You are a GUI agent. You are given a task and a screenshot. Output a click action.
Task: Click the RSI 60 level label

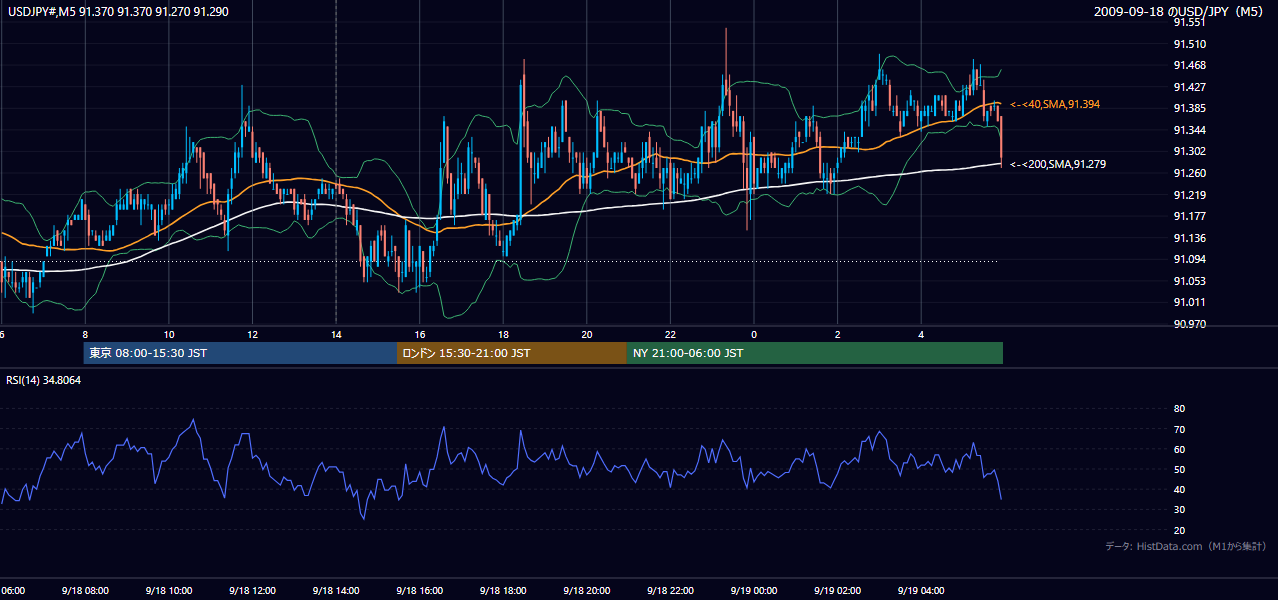pos(1179,450)
